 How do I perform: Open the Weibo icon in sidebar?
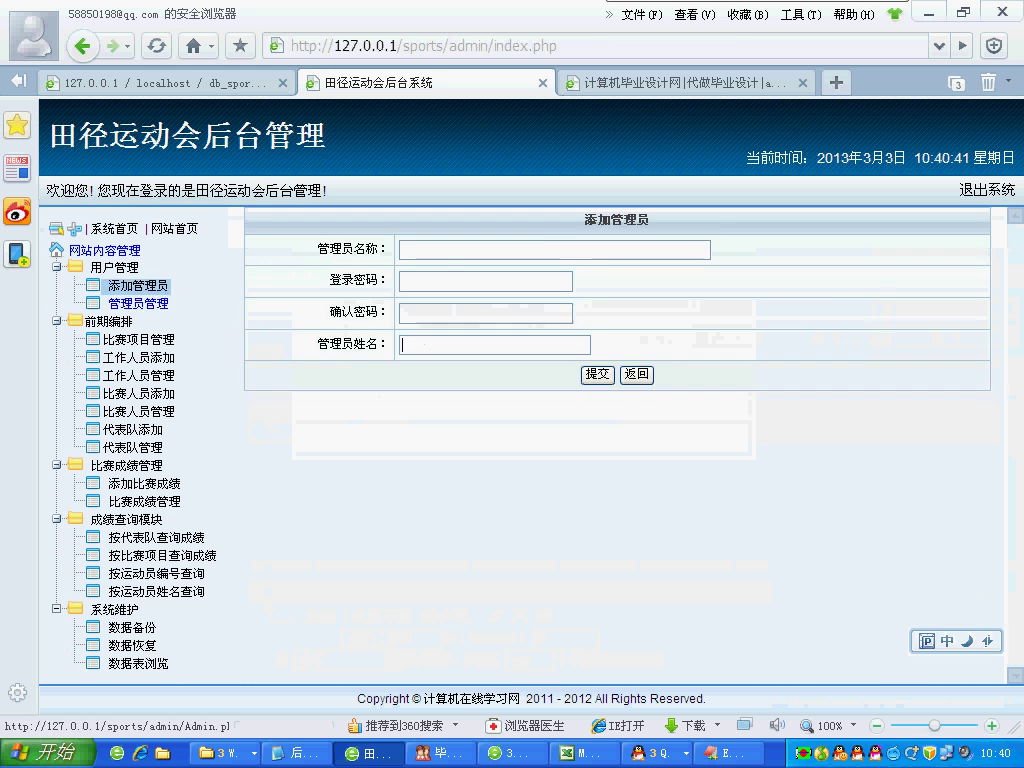pyautogui.click(x=18, y=212)
